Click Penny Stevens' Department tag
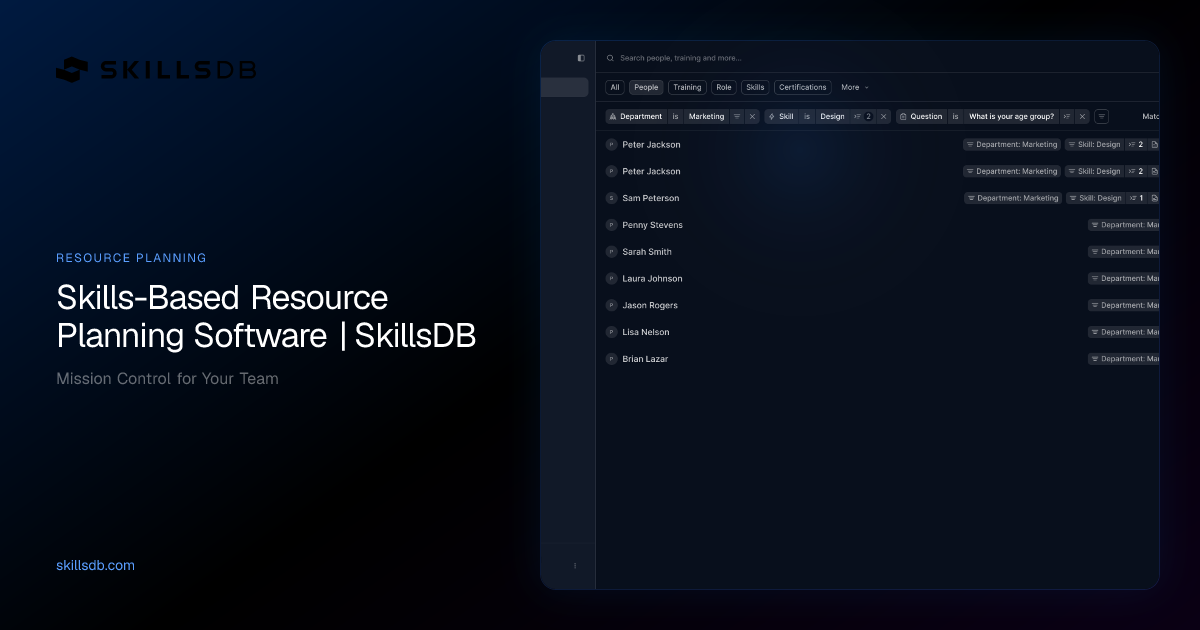Viewport: 1200px width, 630px height. click(x=1124, y=225)
